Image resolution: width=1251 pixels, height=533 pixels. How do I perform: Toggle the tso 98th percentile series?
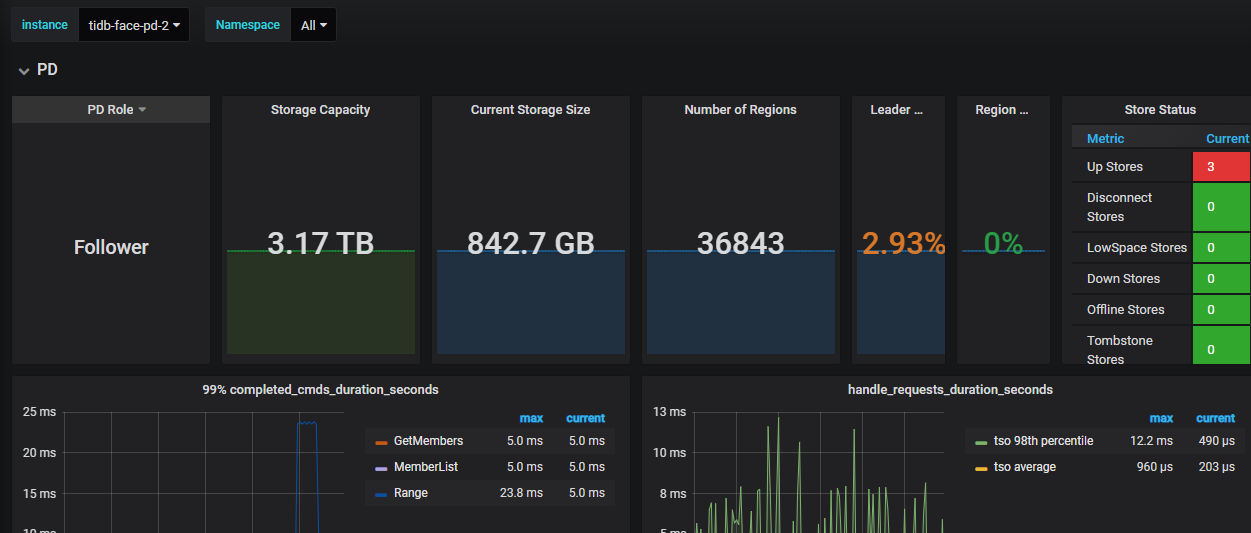tap(1043, 441)
